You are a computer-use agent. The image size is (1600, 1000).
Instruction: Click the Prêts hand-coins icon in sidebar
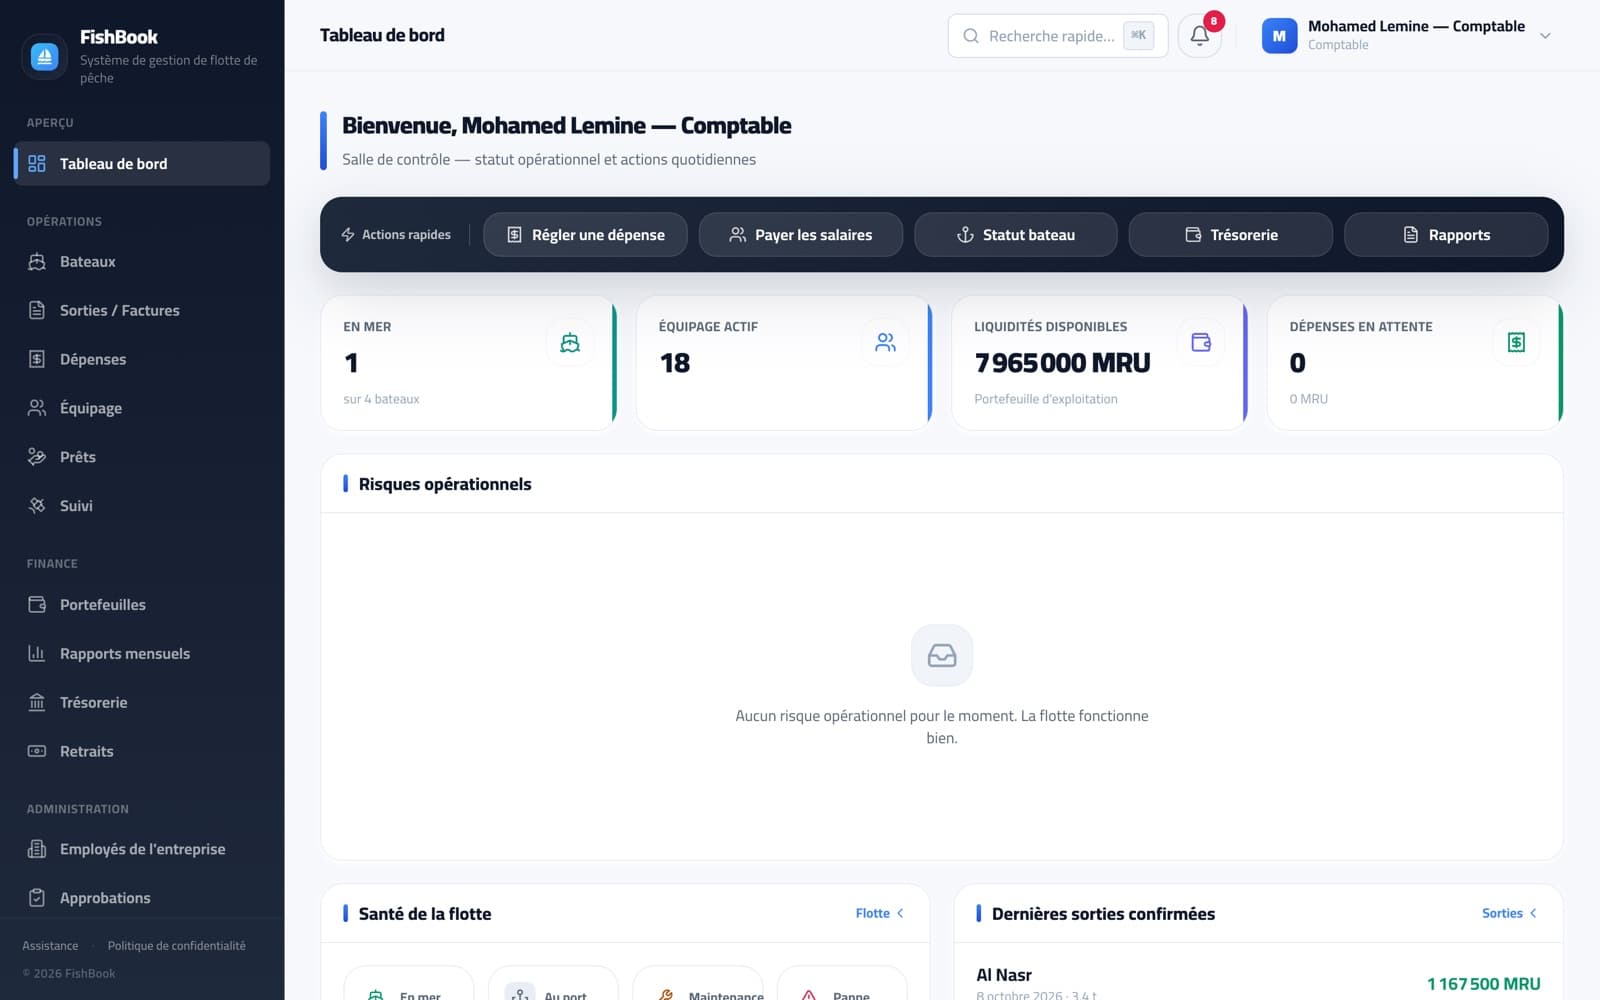coord(37,457)
